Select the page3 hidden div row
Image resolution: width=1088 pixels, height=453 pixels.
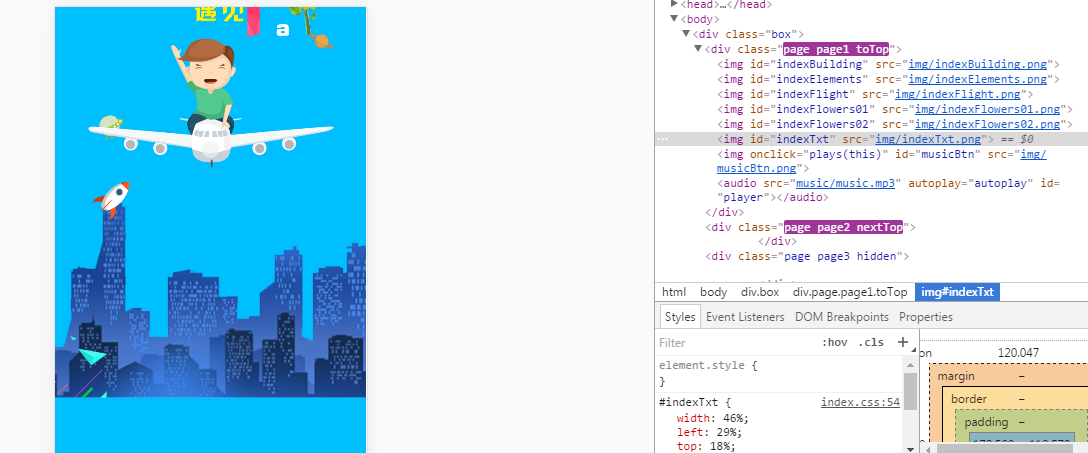(872, 257)
